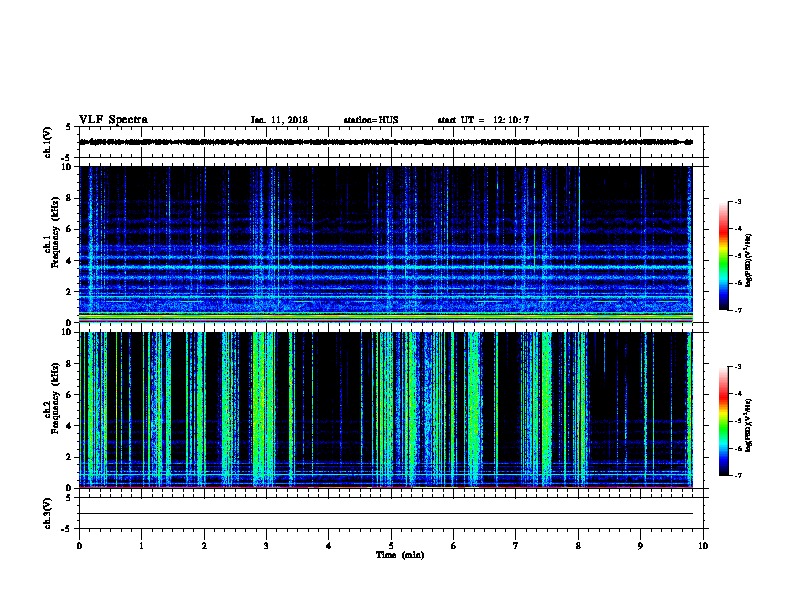Click the "ch.1(V)" waveform axis label
792x612 pixels.
47,142
